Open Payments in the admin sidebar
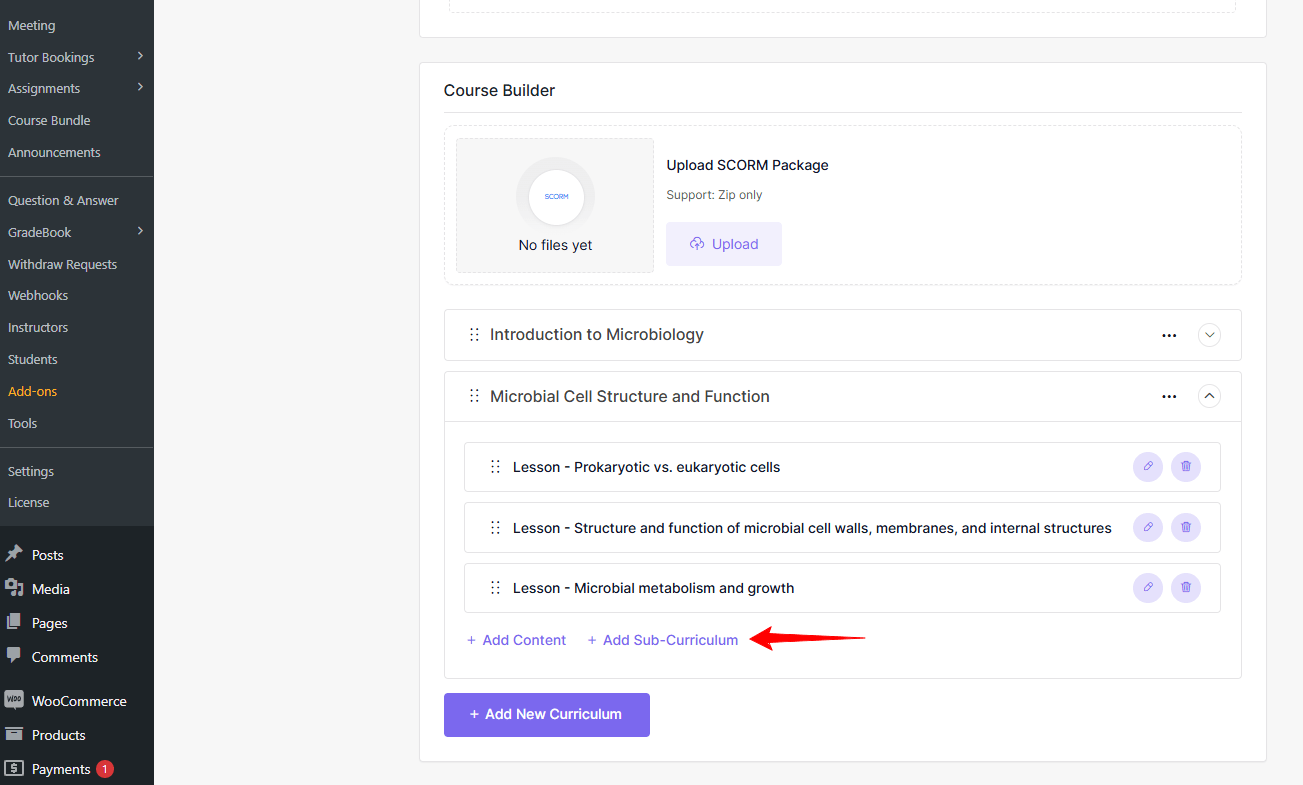 61,769
